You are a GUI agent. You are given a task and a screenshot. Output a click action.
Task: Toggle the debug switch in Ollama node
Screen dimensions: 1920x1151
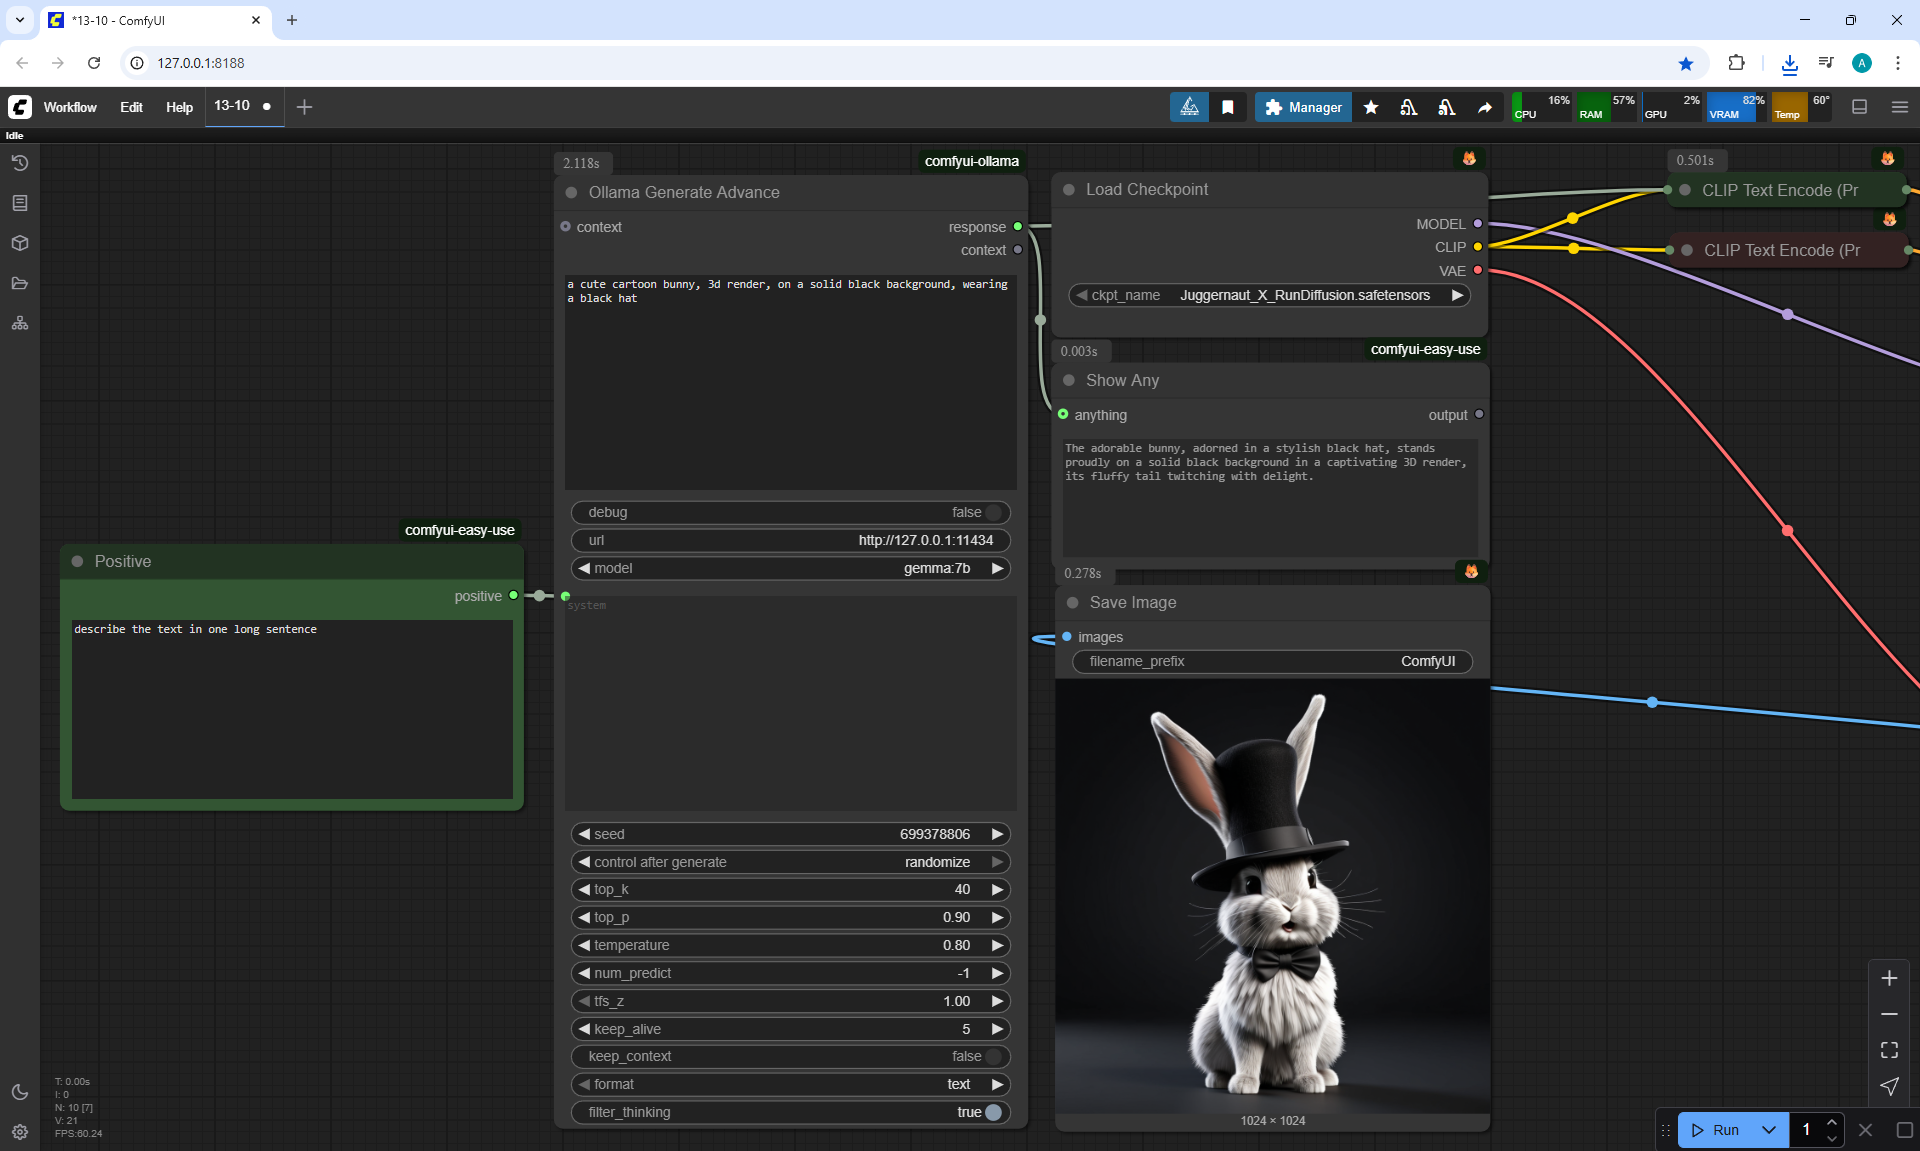[992, 512]
